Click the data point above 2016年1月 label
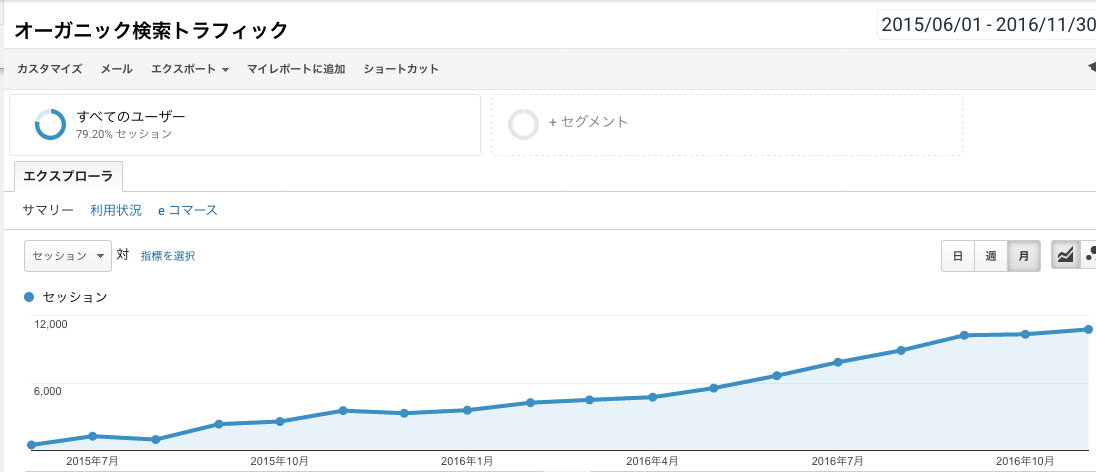 pos(467,410)
